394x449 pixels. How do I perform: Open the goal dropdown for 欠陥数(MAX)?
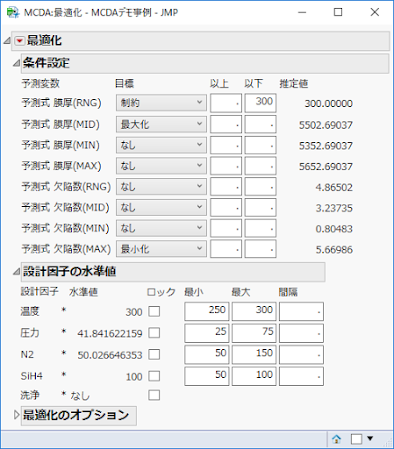click(x=161, y=249)
